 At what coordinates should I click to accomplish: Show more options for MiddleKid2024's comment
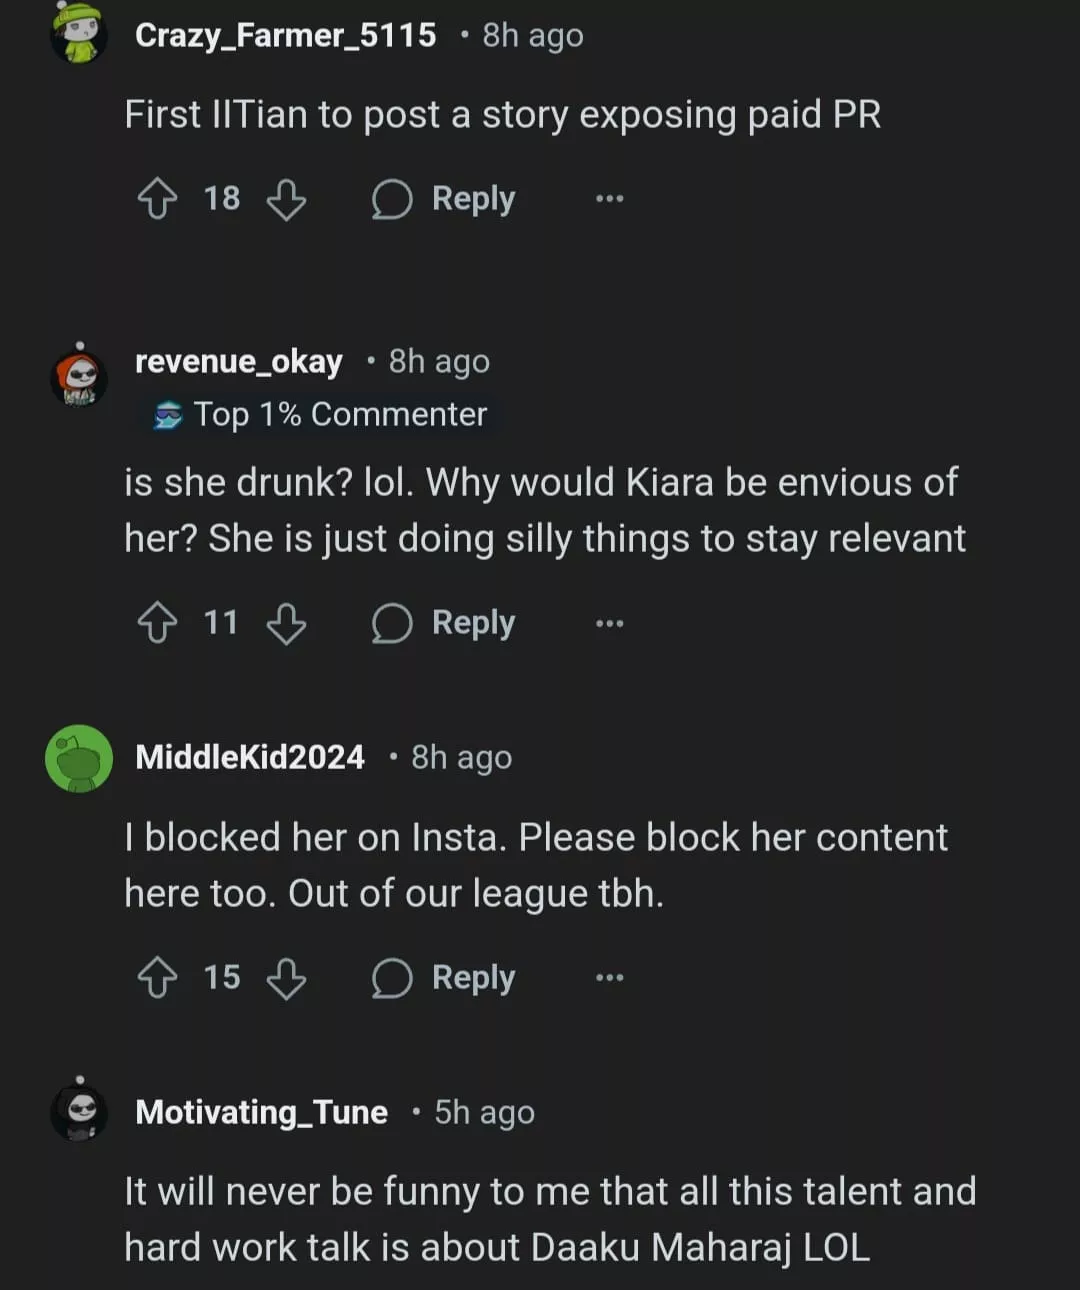(x=609, y=978)
